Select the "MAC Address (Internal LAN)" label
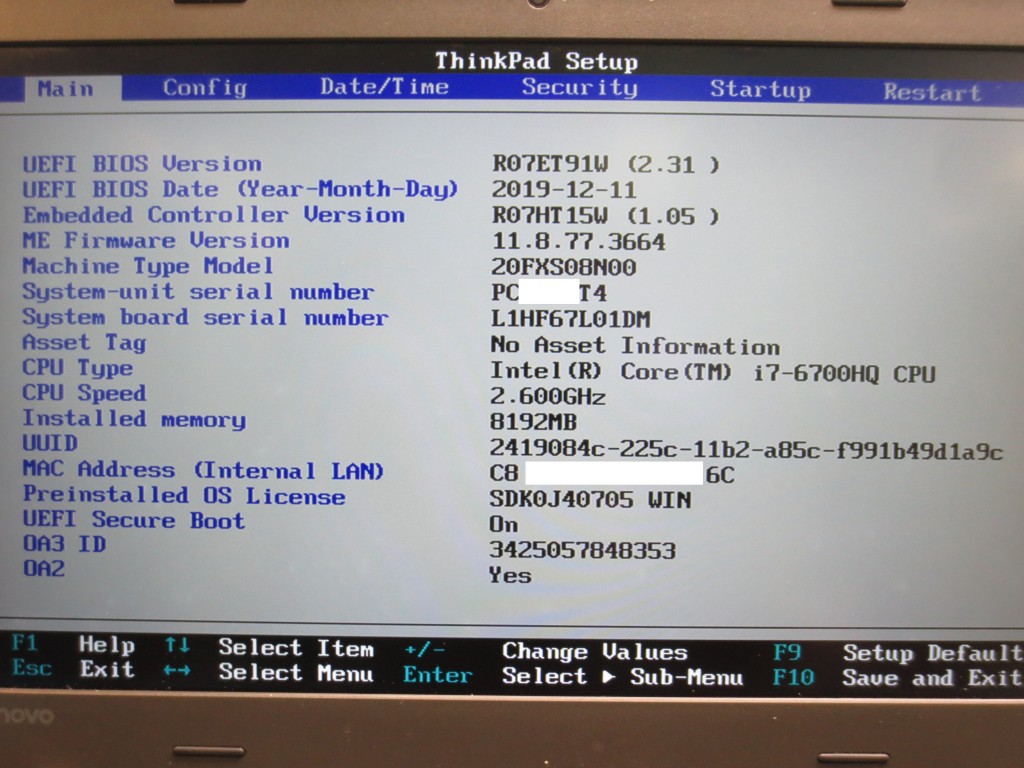Screen dimensions: 1024x768 point(203,470)
